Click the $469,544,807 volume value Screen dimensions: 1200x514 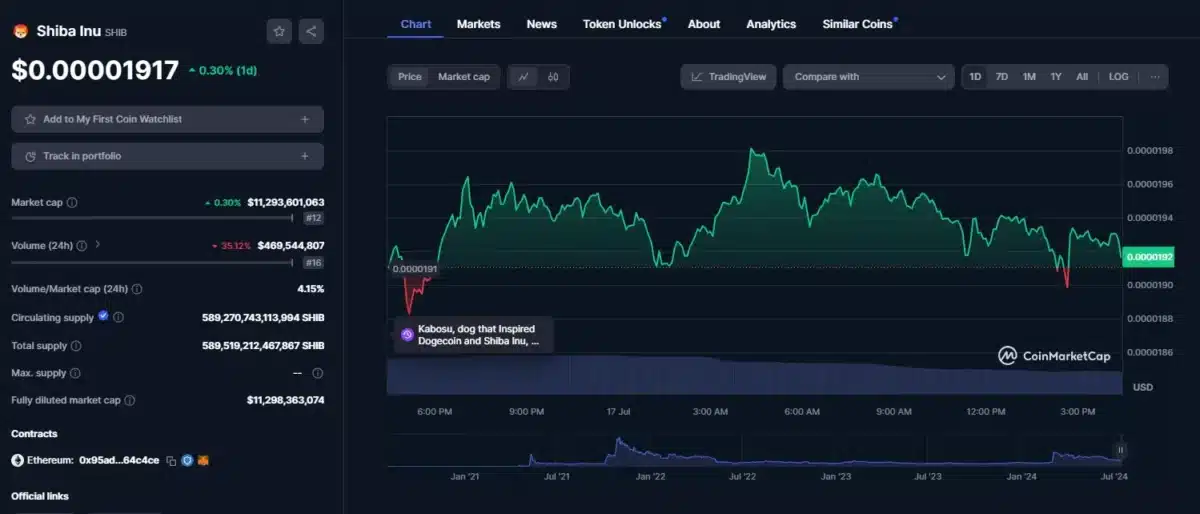pyautogui.click(x=291, y=245)
